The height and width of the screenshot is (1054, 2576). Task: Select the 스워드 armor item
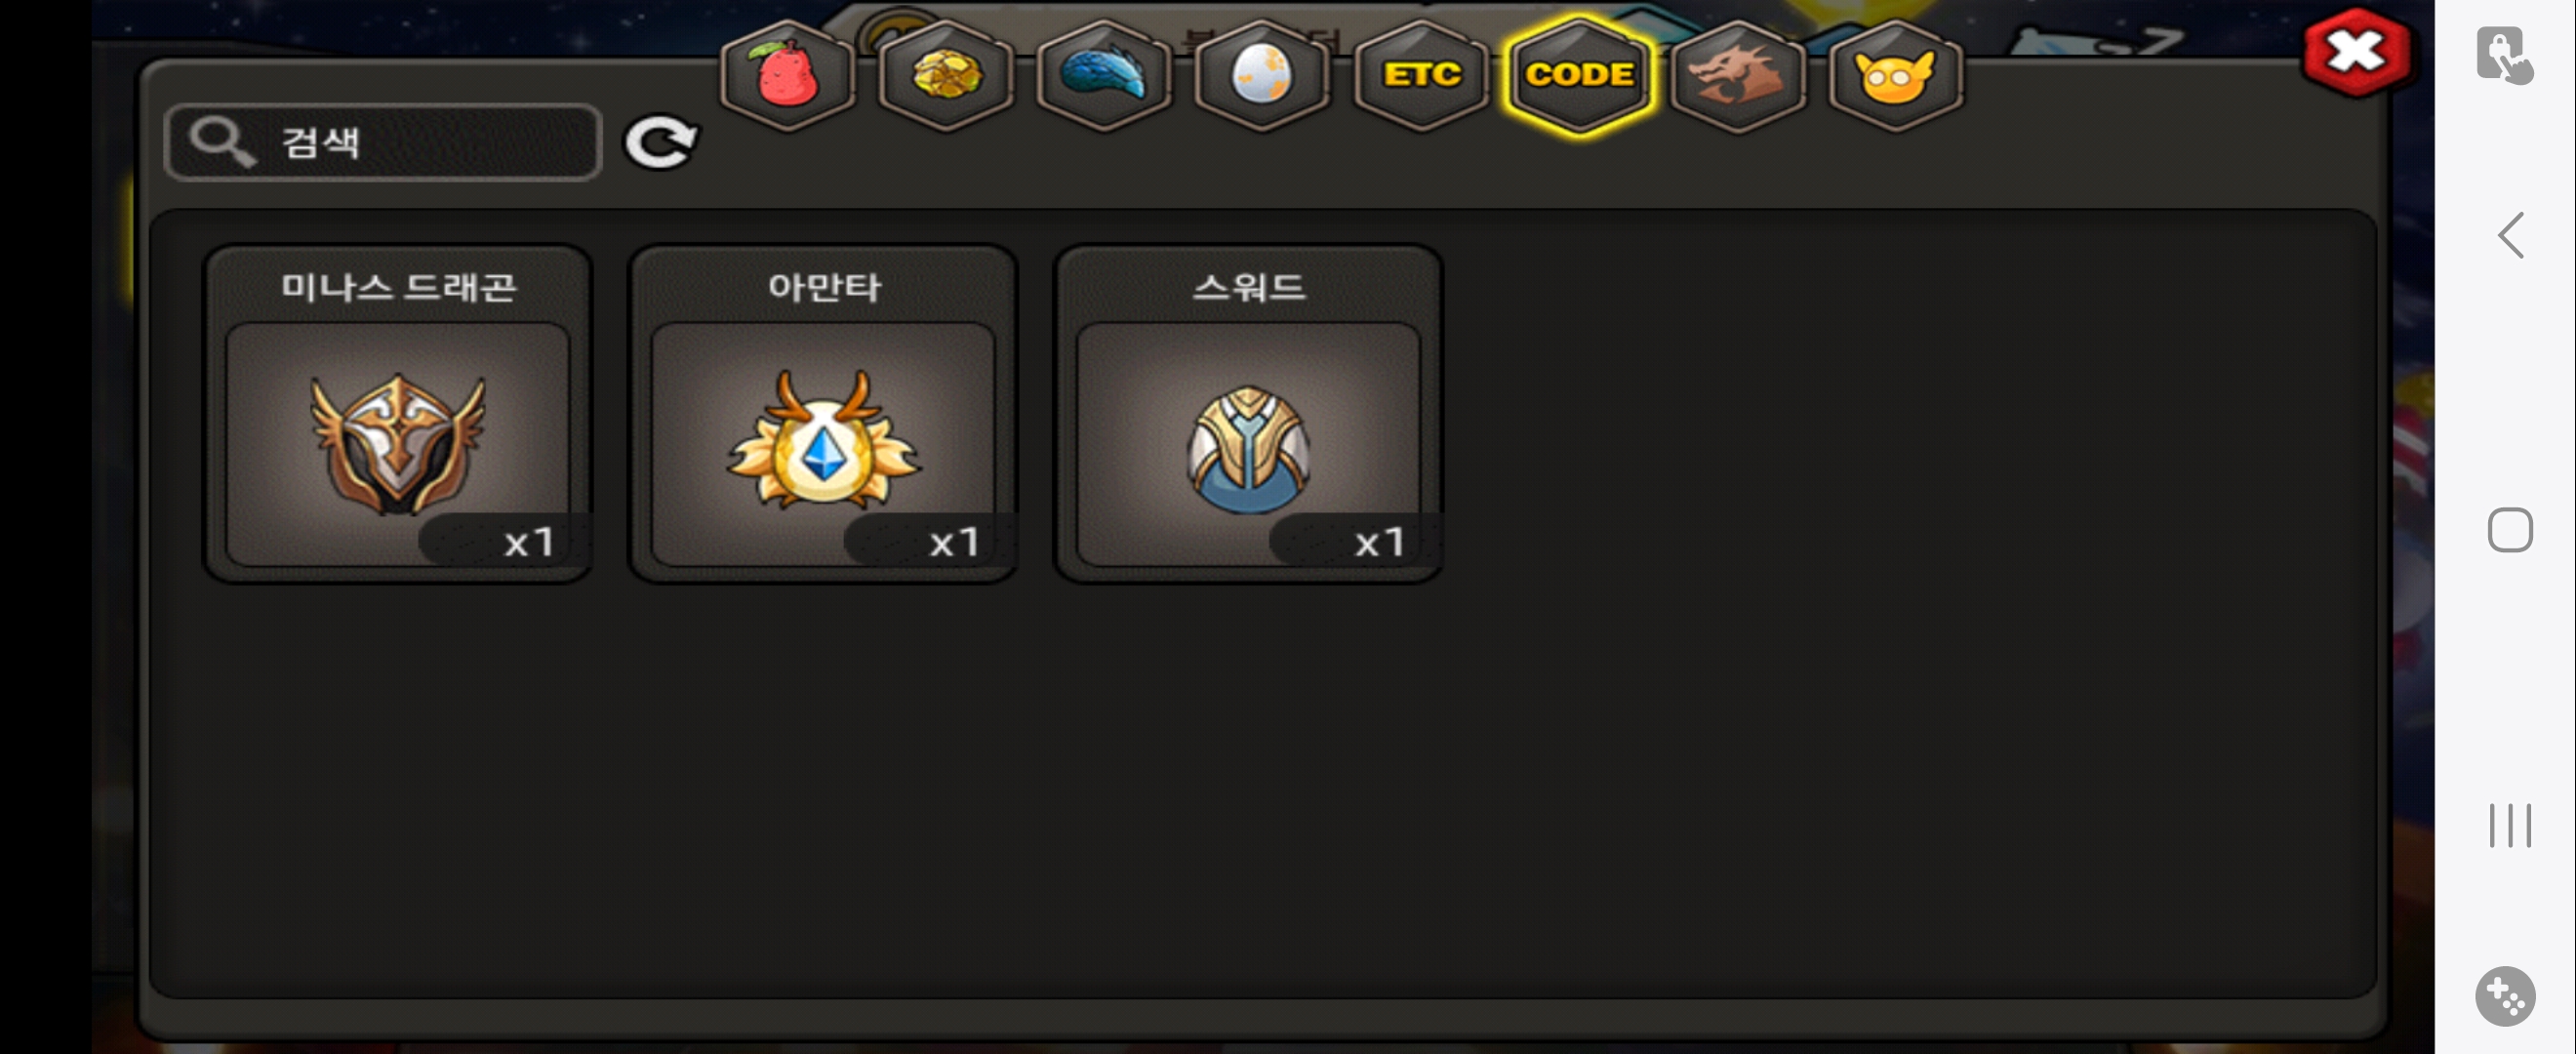1248,413
